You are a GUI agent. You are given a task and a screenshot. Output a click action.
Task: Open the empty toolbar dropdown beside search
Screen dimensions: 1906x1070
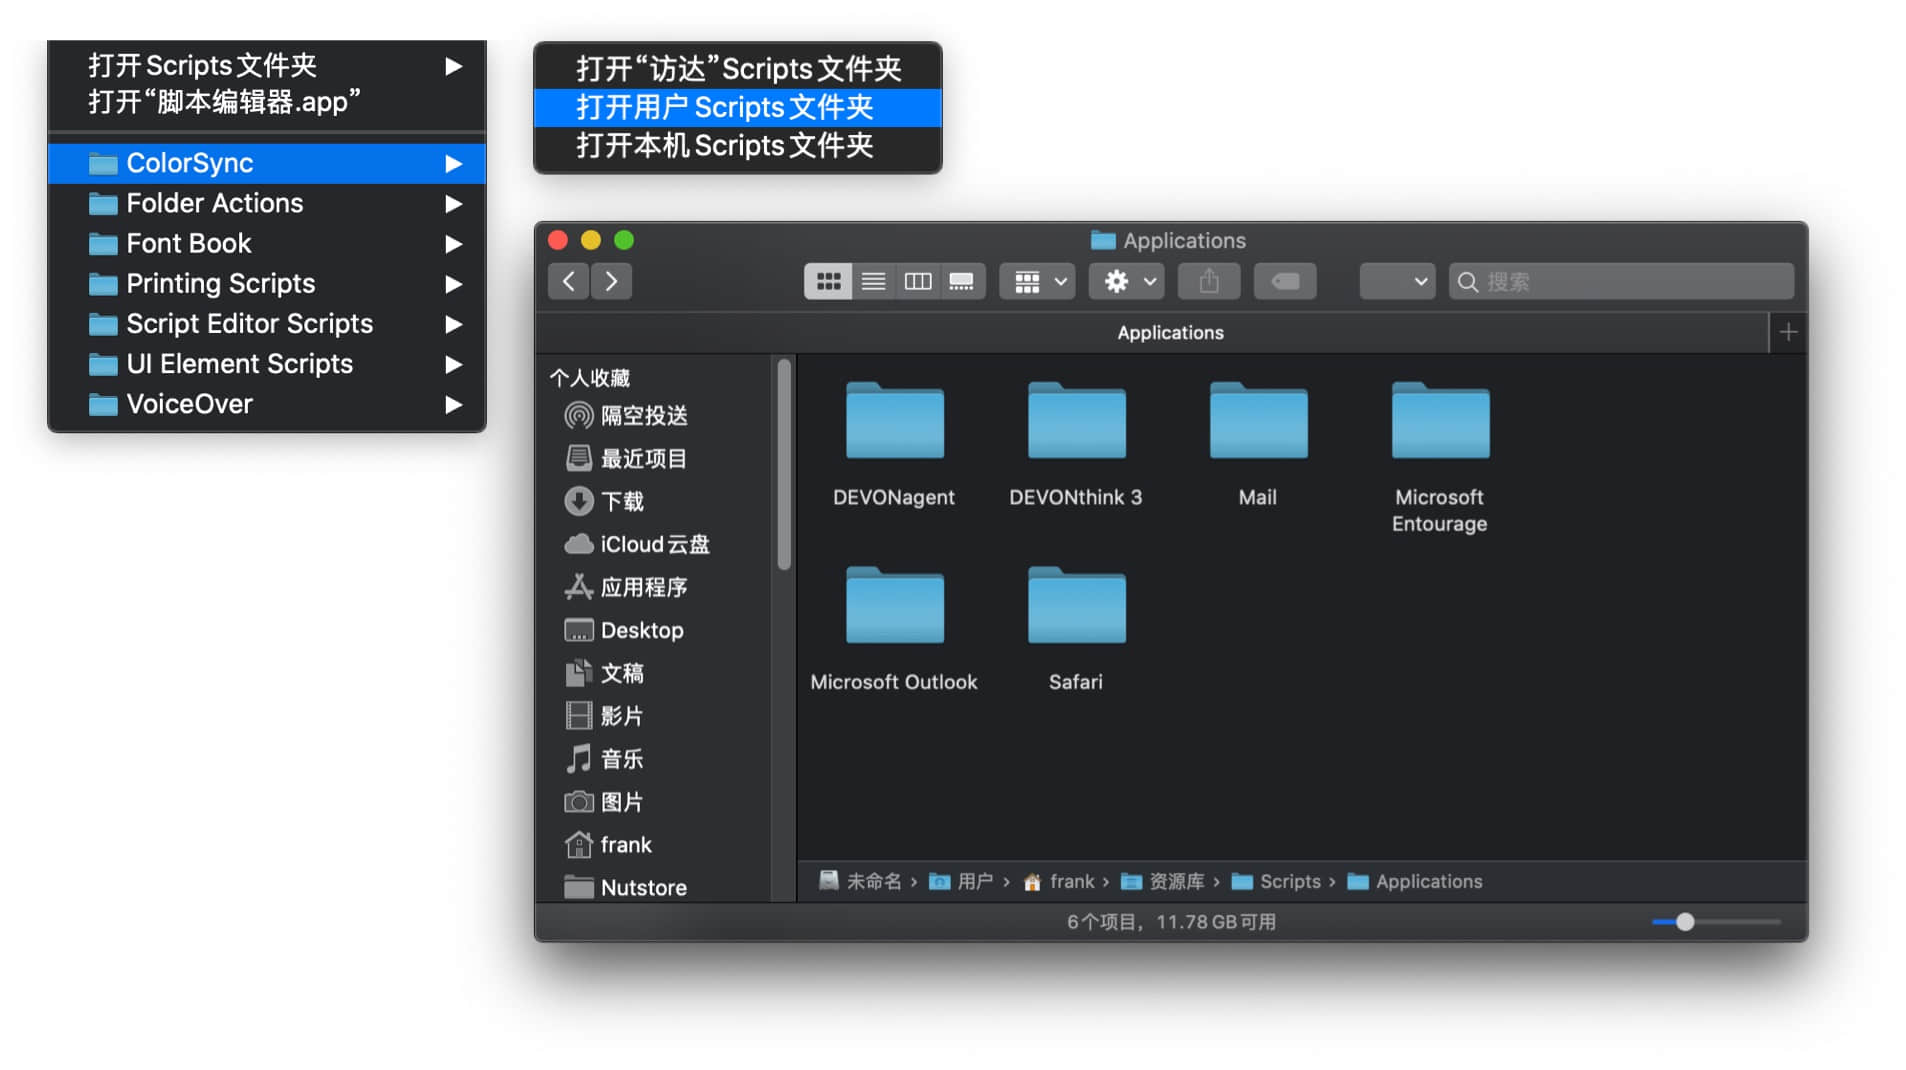pos(1397,281)
